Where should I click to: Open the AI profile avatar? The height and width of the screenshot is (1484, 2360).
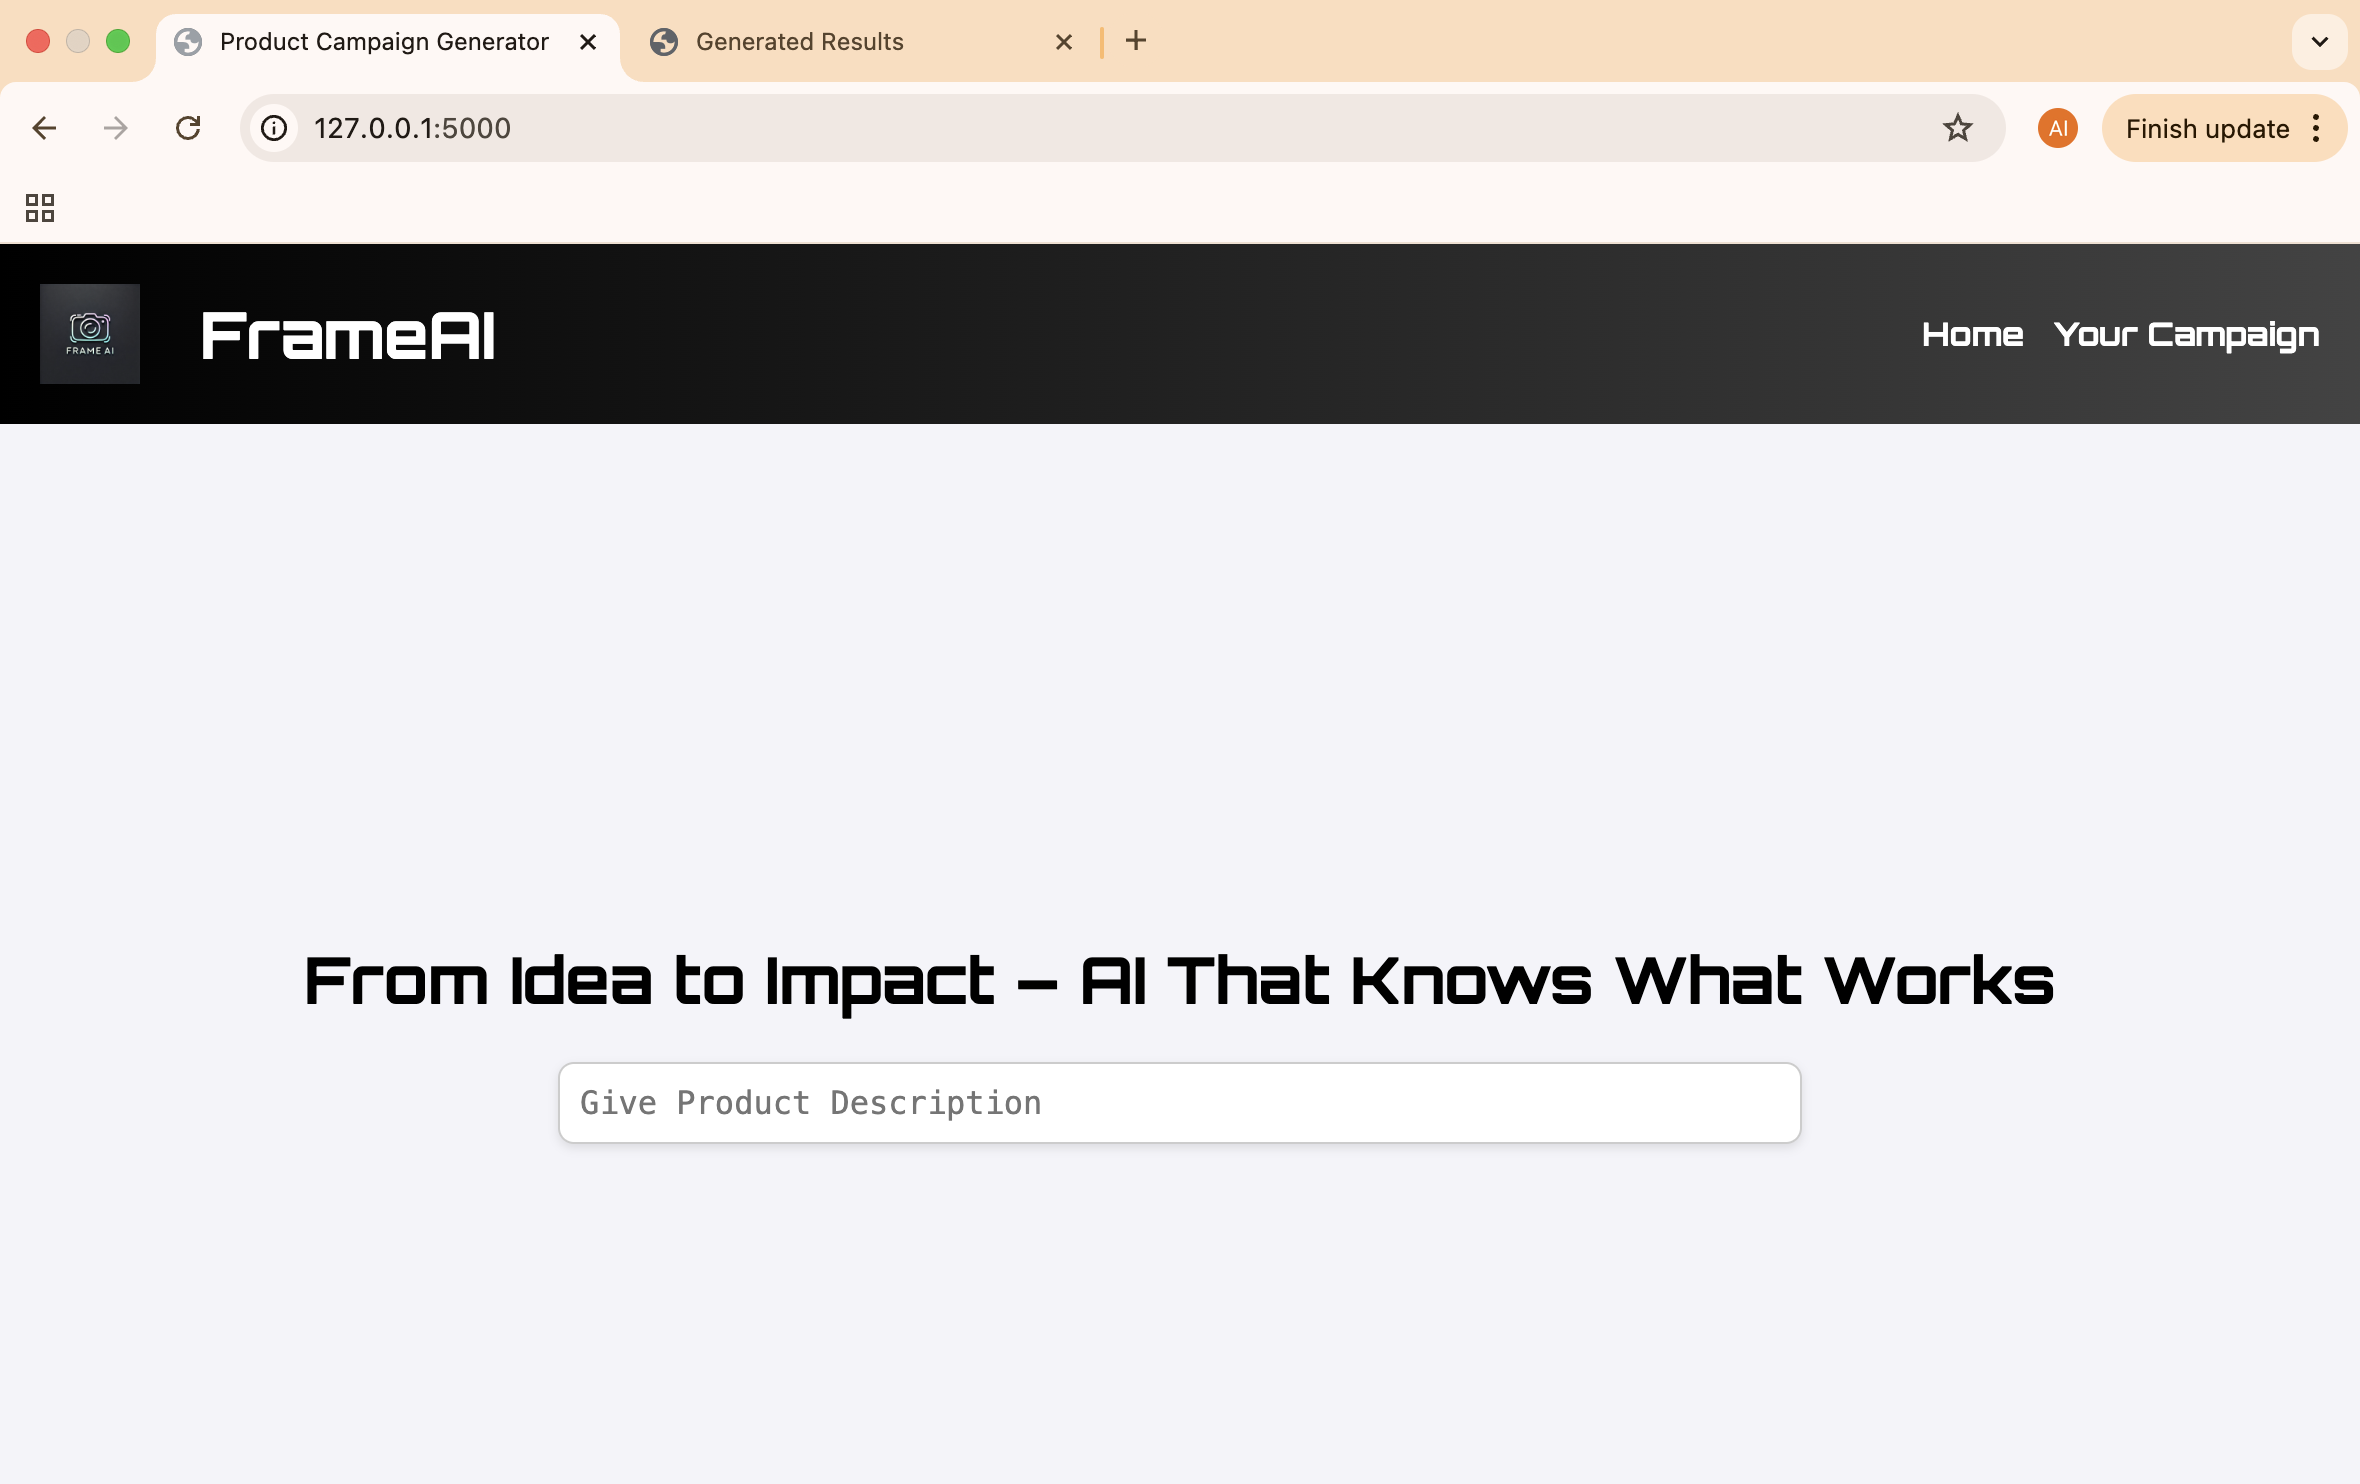click(2057, 128)
